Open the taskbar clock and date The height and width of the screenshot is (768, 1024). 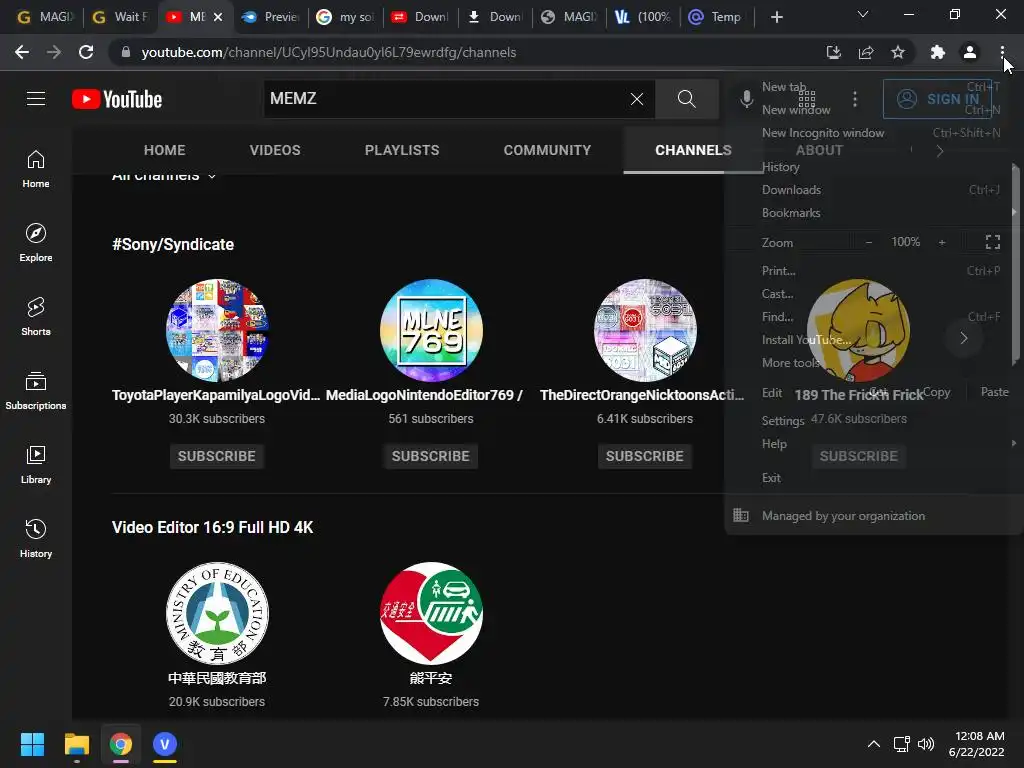click(977, 744)
